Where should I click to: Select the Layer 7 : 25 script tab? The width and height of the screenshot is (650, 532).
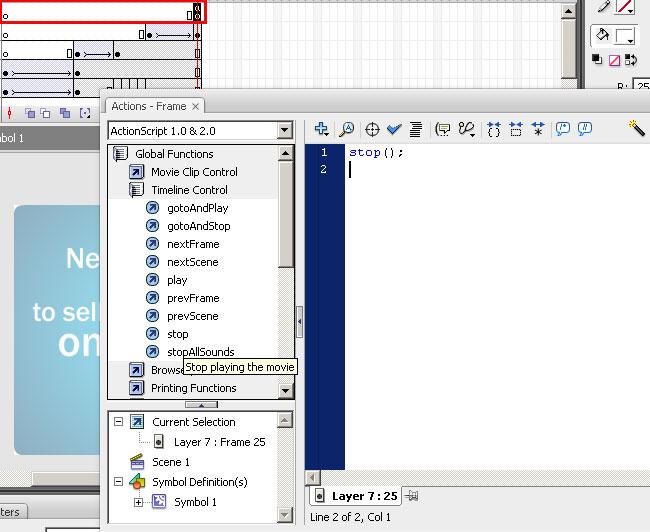tap(356, 496)
